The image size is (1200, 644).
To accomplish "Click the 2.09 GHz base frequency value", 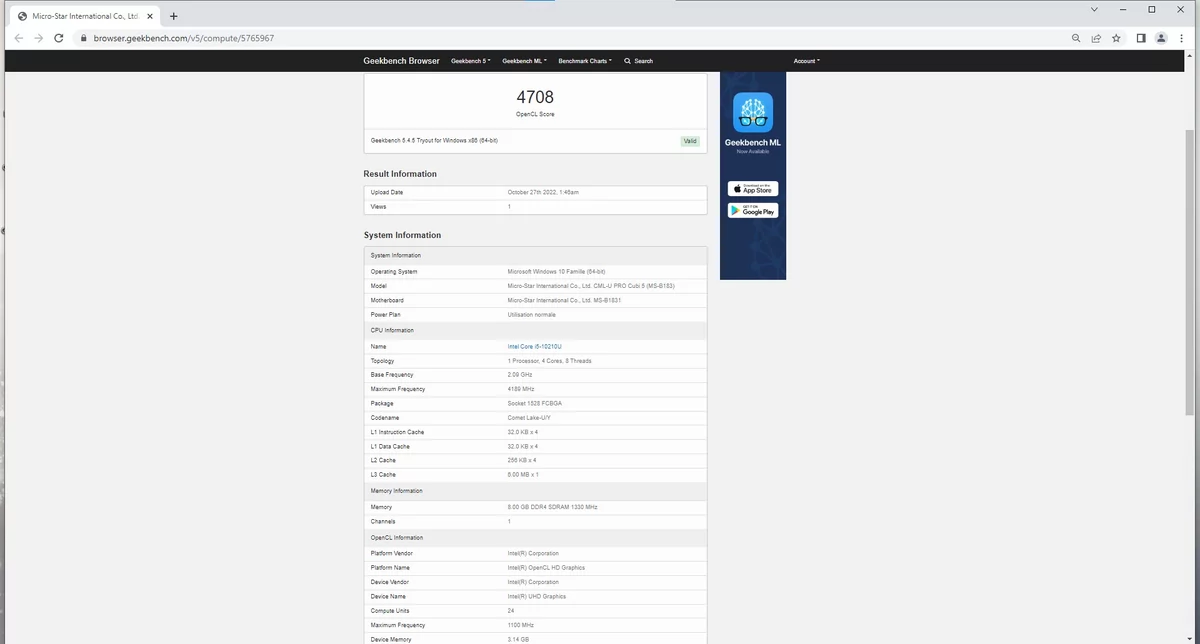I will click(522, 375).
